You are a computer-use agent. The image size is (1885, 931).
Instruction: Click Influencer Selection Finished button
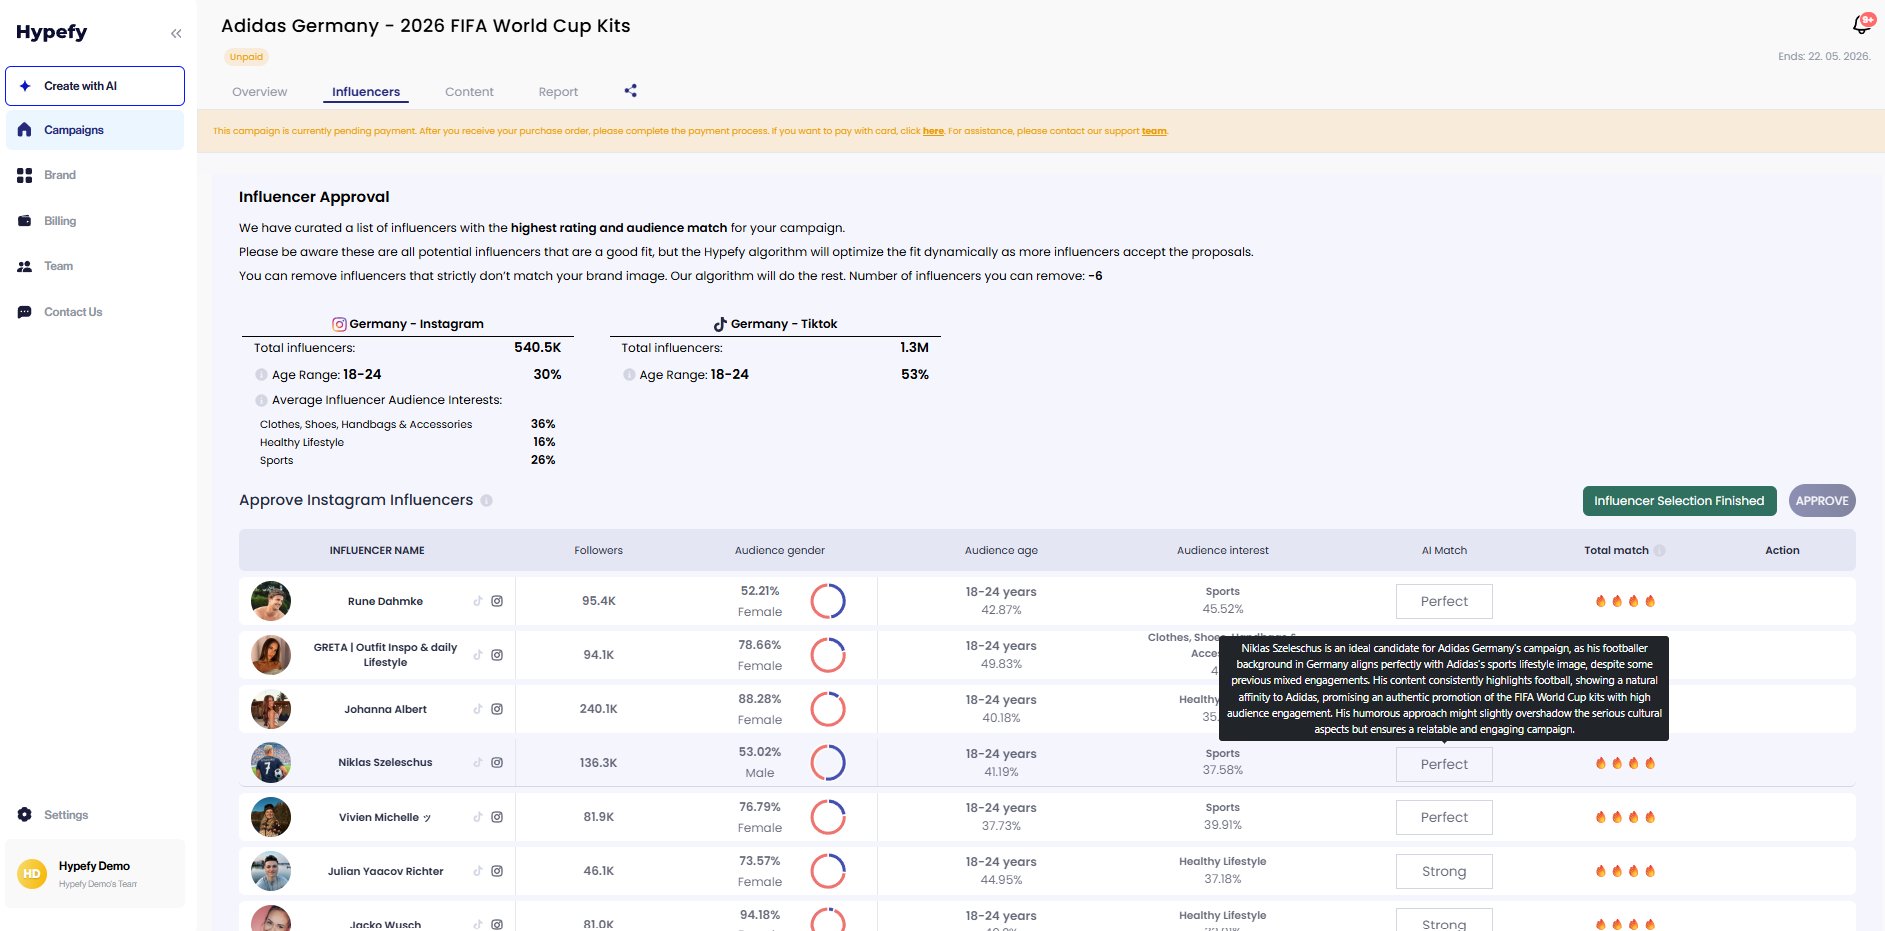coord(1679,501)
